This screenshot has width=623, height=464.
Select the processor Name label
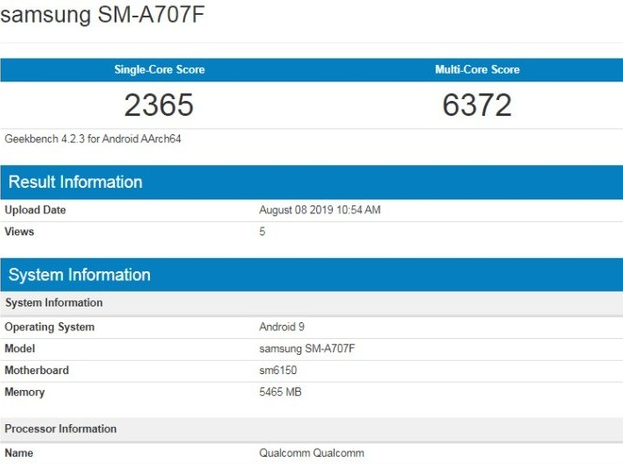coord(19,453)
